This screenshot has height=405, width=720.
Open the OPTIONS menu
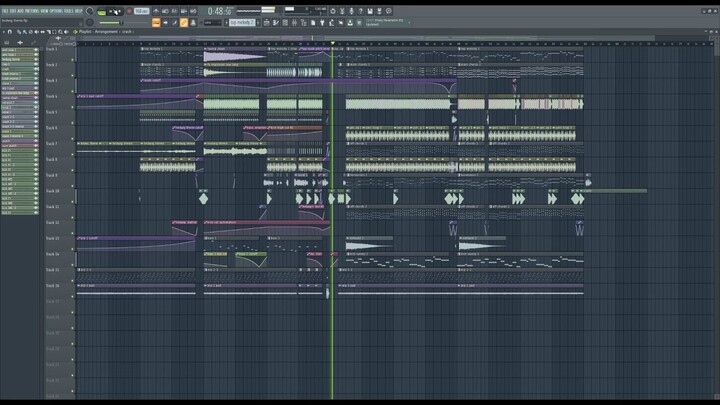pyautogui.click(x=56, y=11)
